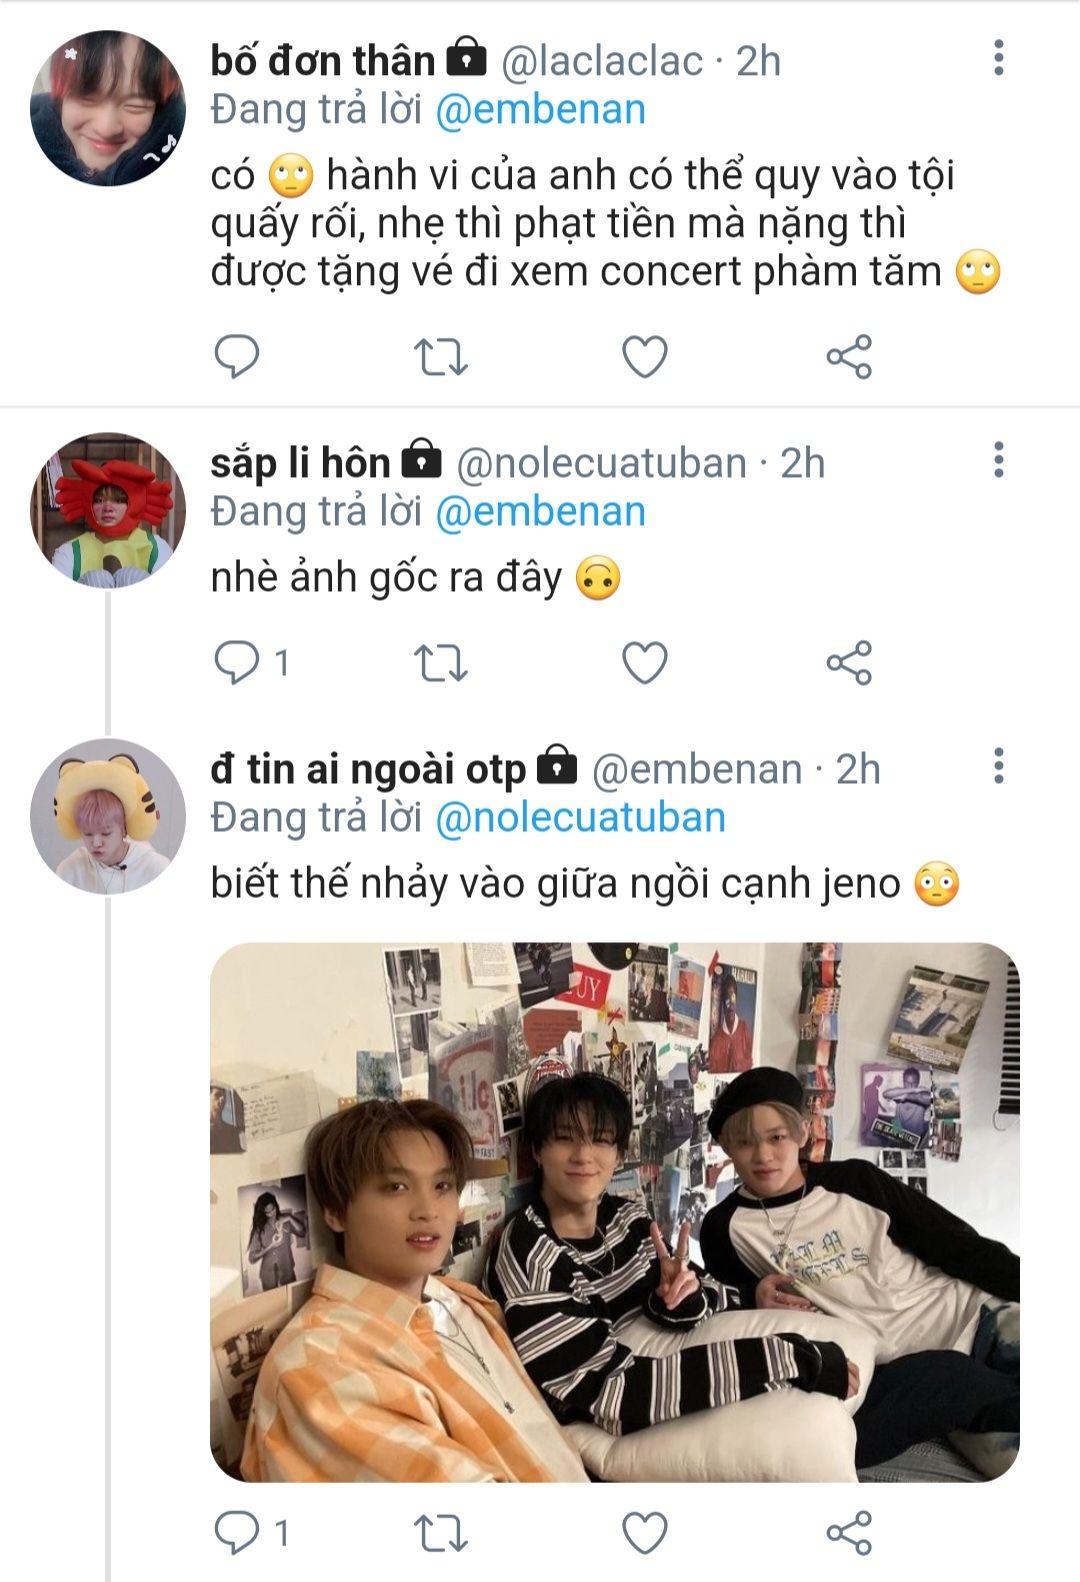
Task: Open more options for sắp li hôn tweet
Action: [x=998, y=460]
